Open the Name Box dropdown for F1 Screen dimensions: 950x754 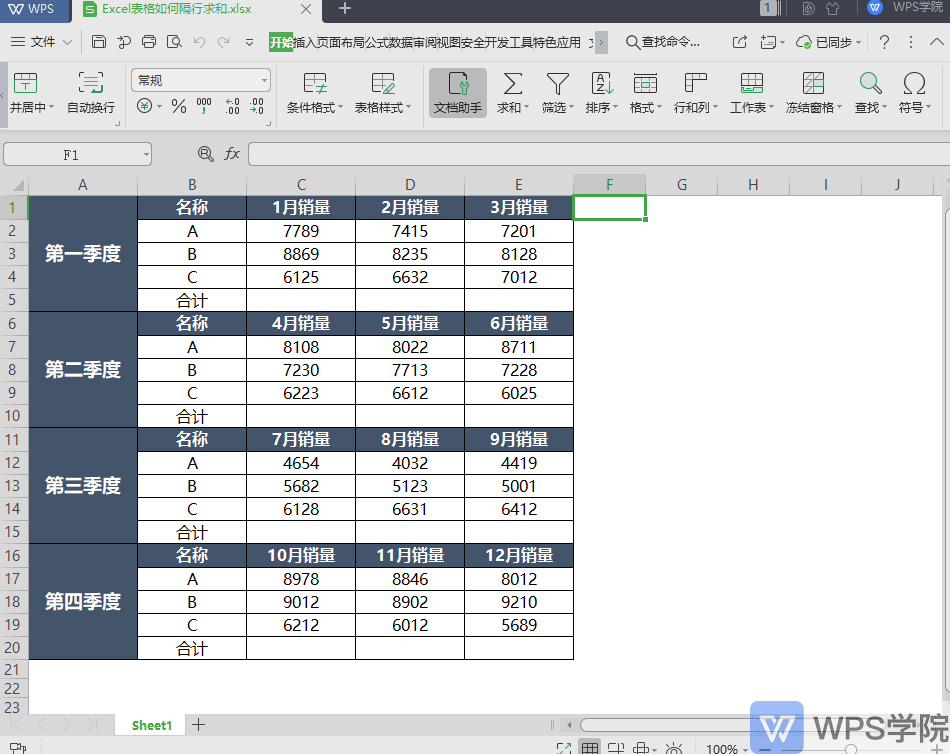click(x=146, y=154)
